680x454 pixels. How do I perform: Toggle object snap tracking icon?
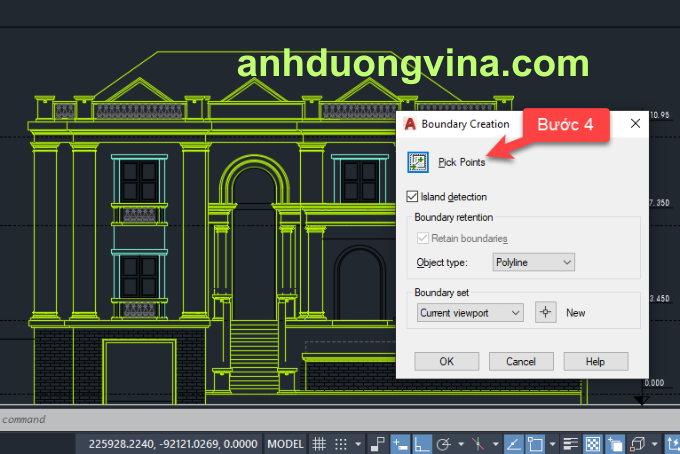point(511,443)
